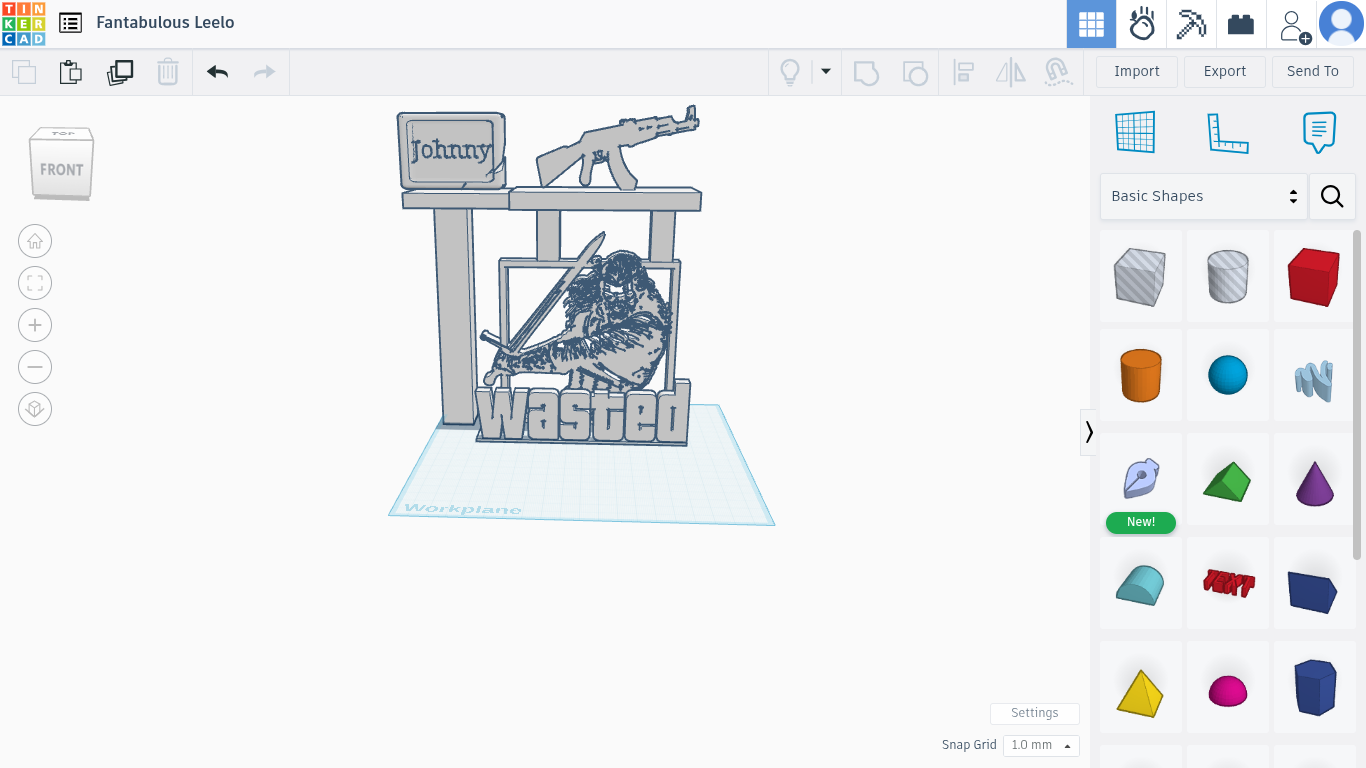Undo the last action
The image size is (1366, 768).
(x=217, y=72)
